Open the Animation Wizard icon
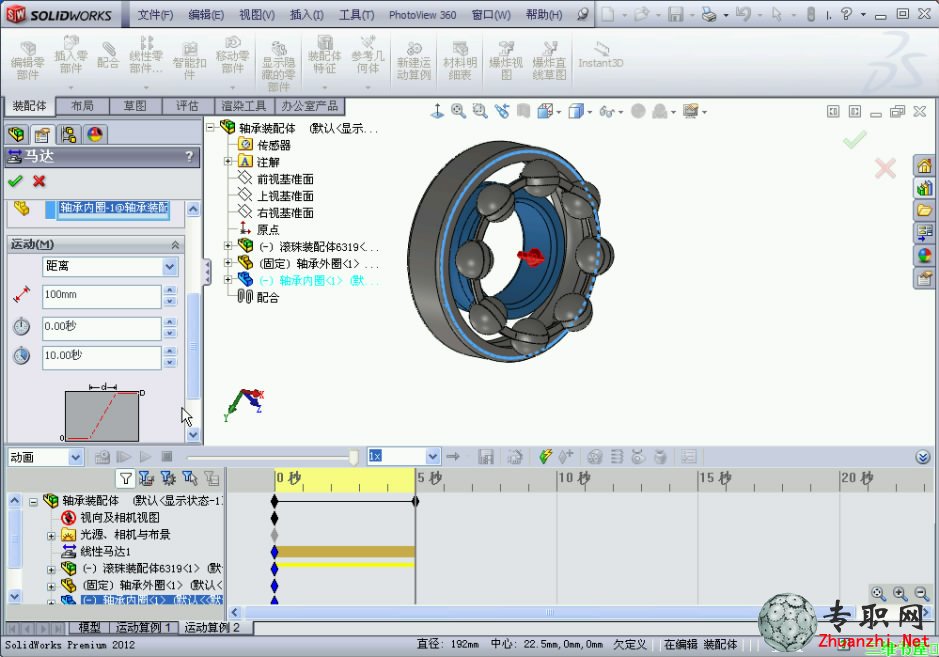Viewport: 939px width, 657px height. (514, 457)
